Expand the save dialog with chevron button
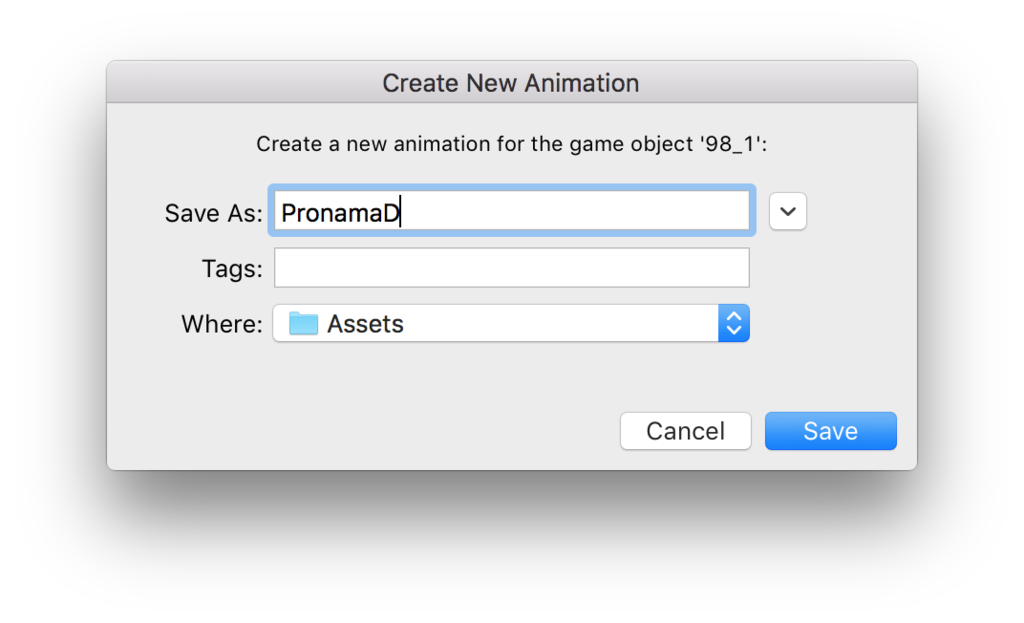 point(788,211)
